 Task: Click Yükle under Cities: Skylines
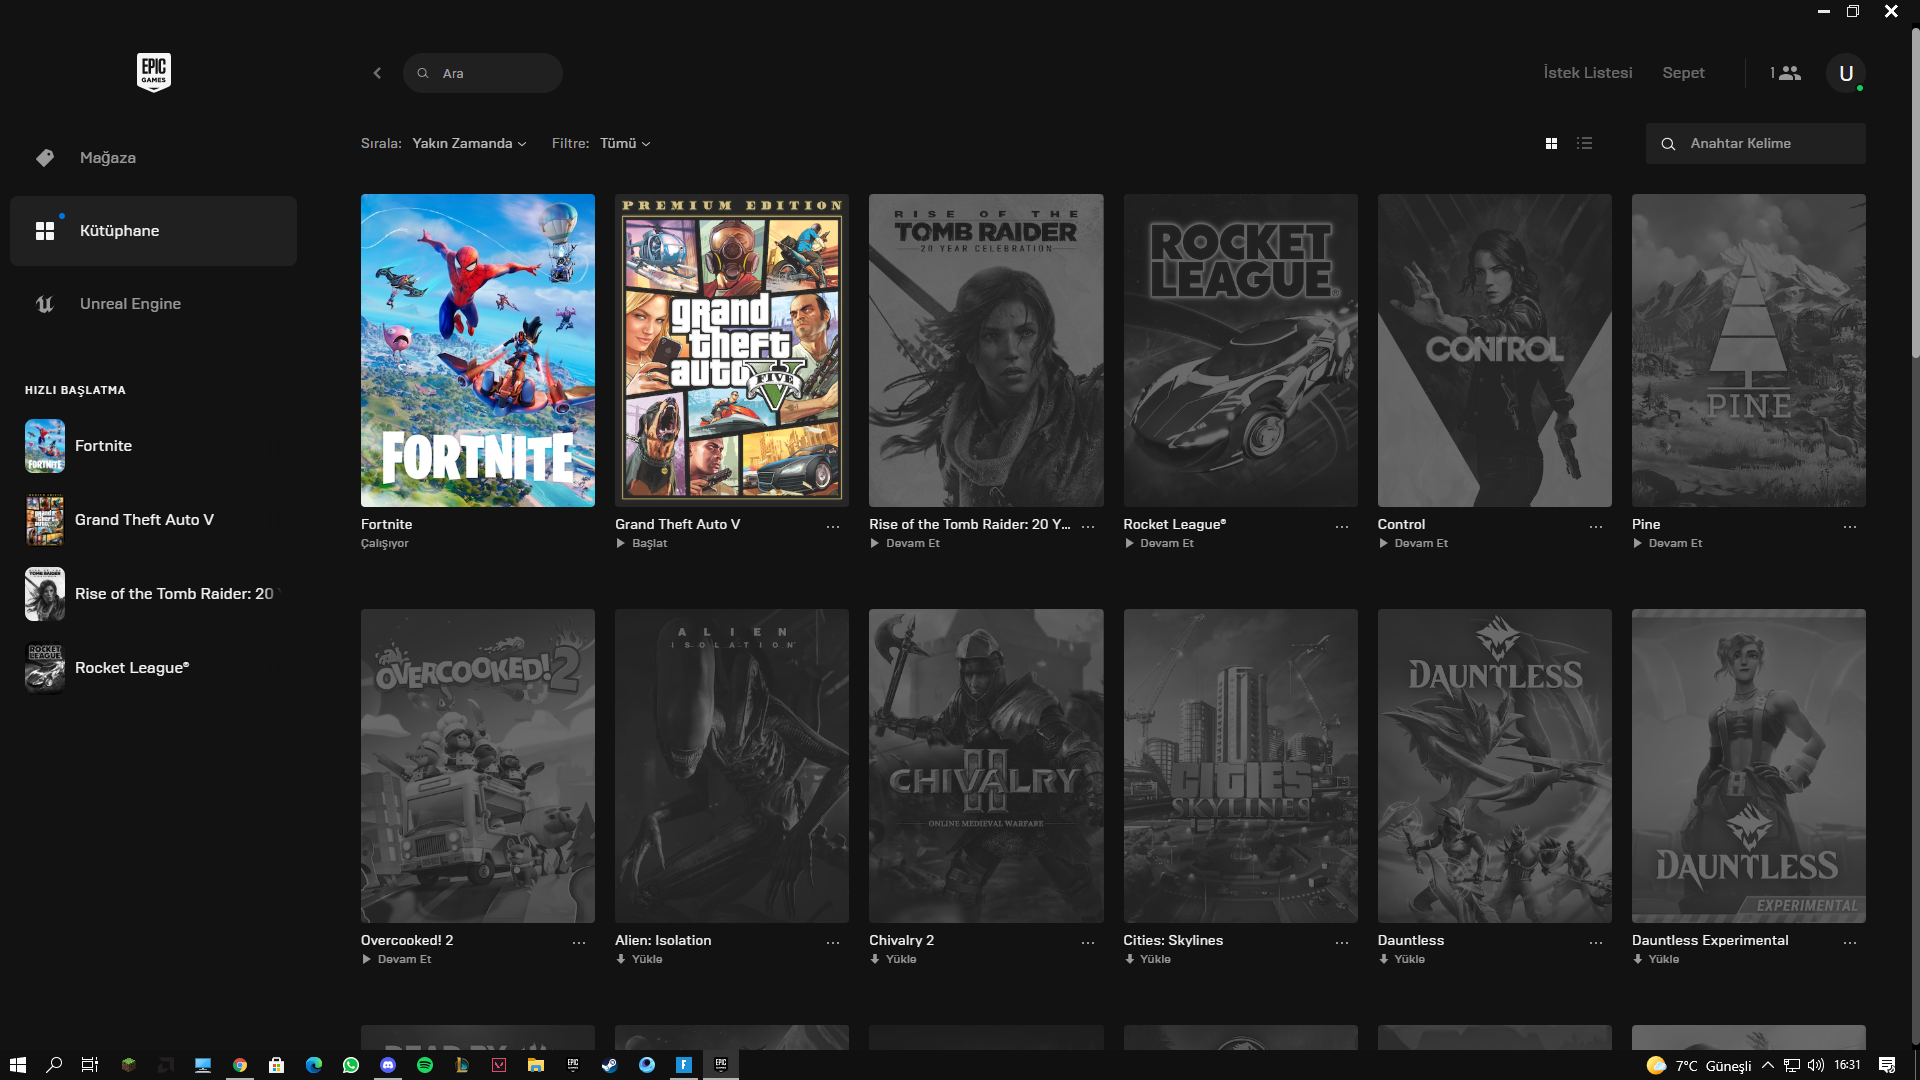pyautogui.click(x=1147, y=960)
